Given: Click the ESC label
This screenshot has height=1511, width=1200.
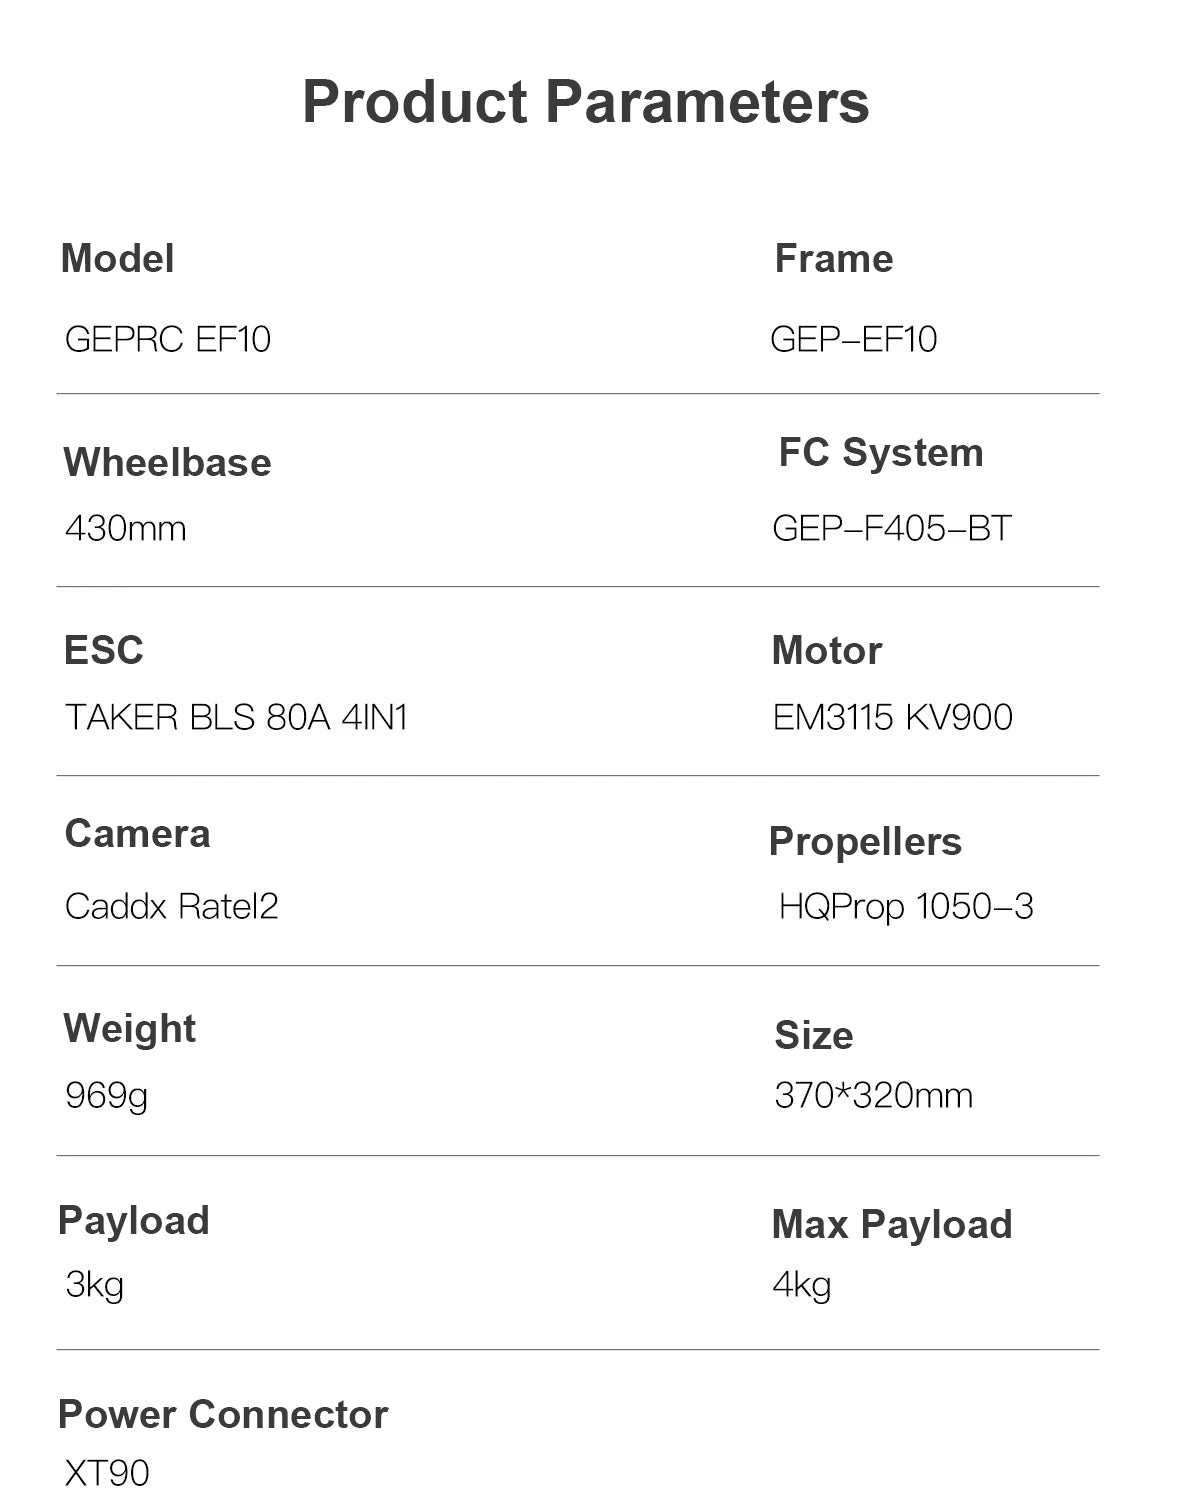Looking at the screenshot, I should coord(103,651).
